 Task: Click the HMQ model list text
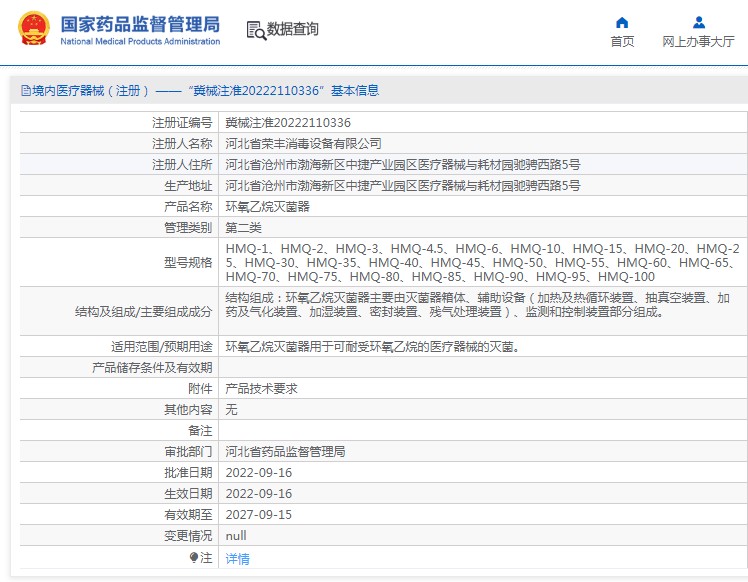click(482, 262)
